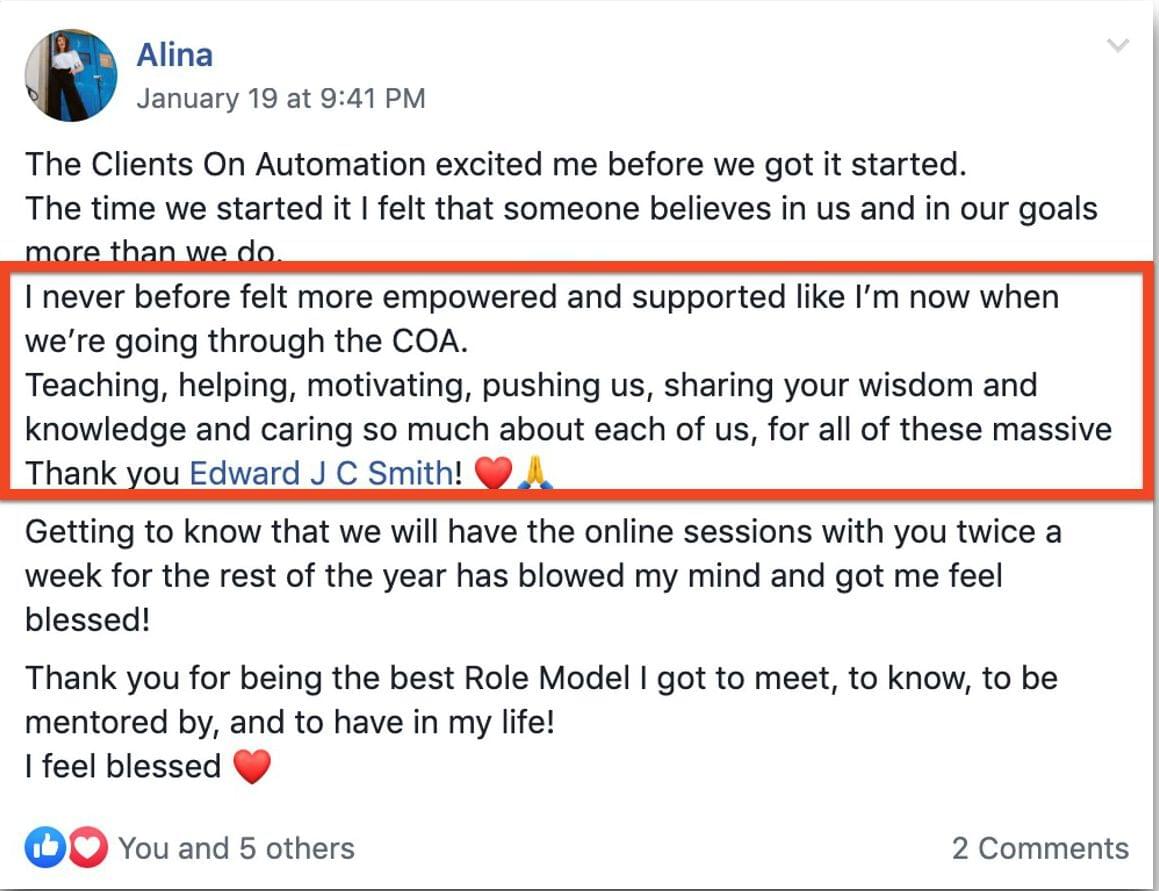Click the word blessed! ending the sessions paragraph
1159x891 pixels.
(x=87, y=620)
